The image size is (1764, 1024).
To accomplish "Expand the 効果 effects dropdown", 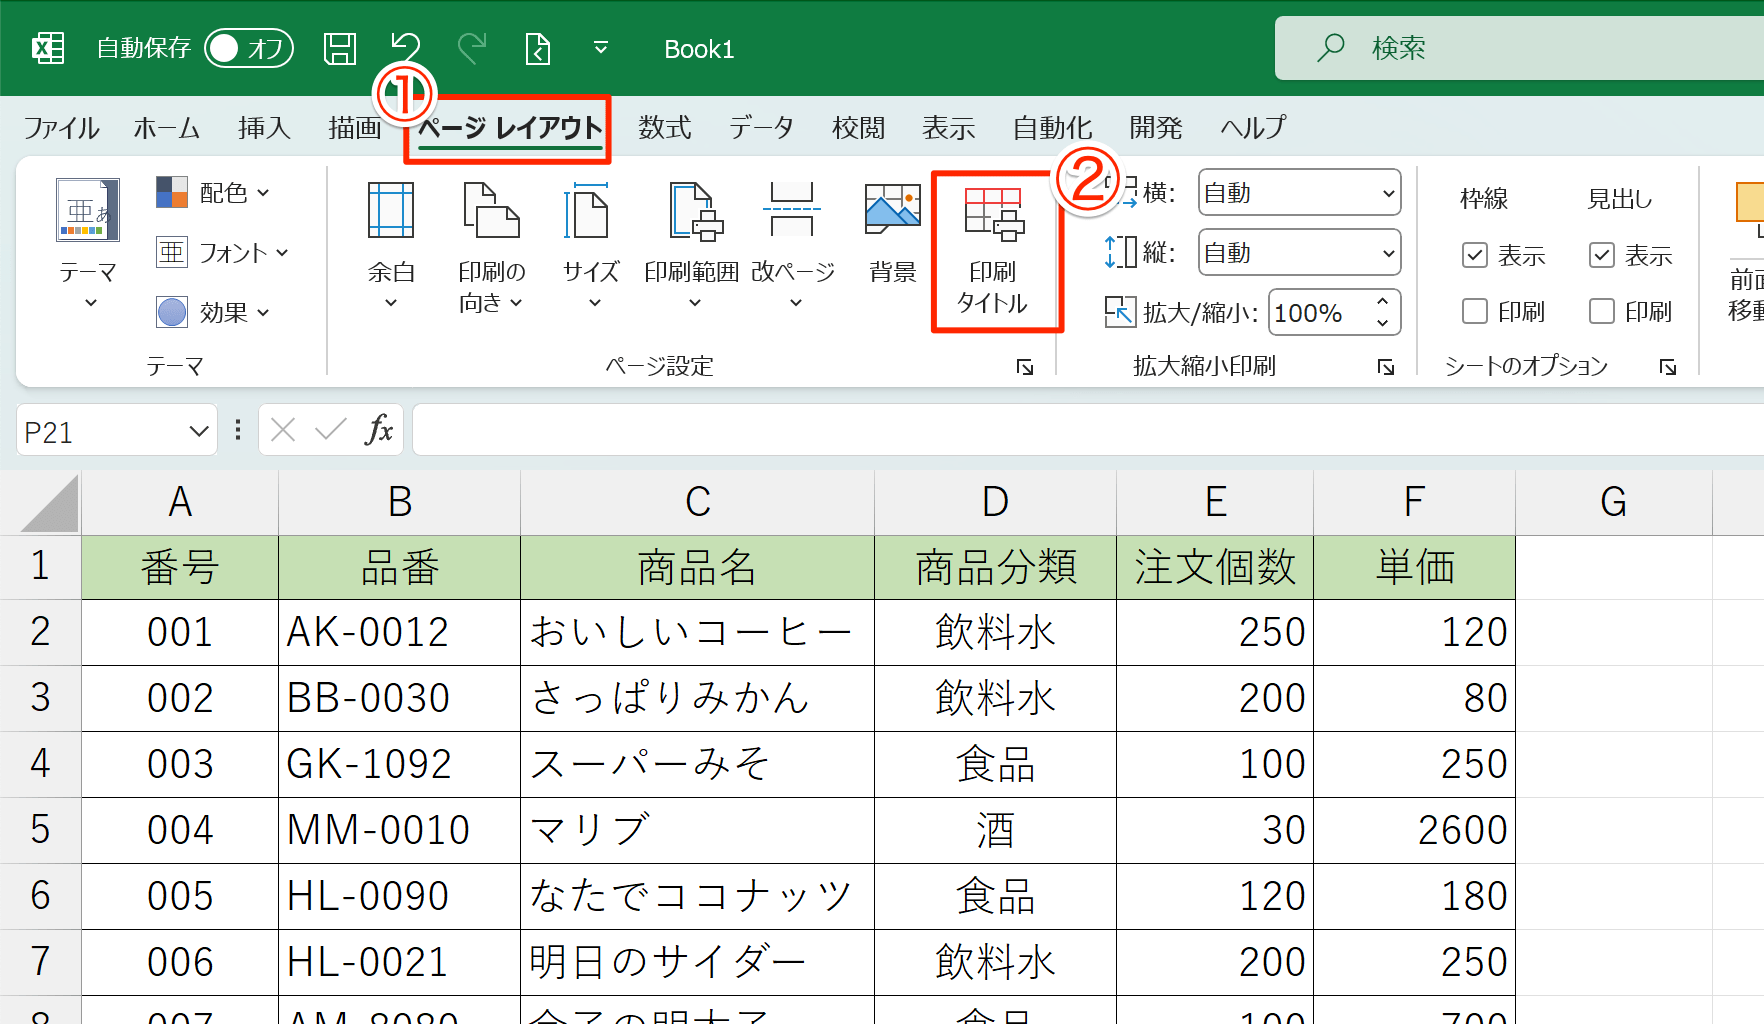I will coord(213,312).
